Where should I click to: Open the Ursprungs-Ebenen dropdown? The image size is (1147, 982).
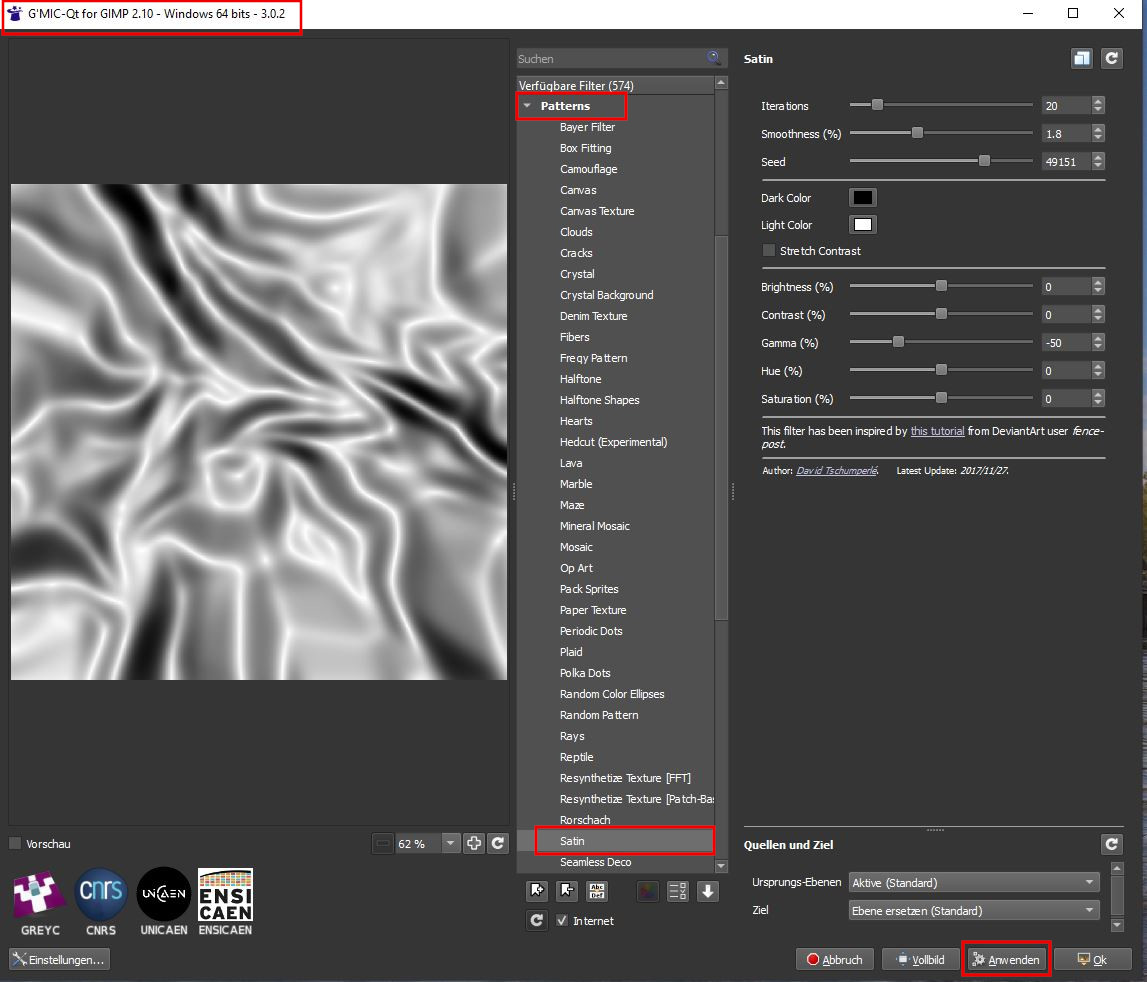tap(973, 883)
